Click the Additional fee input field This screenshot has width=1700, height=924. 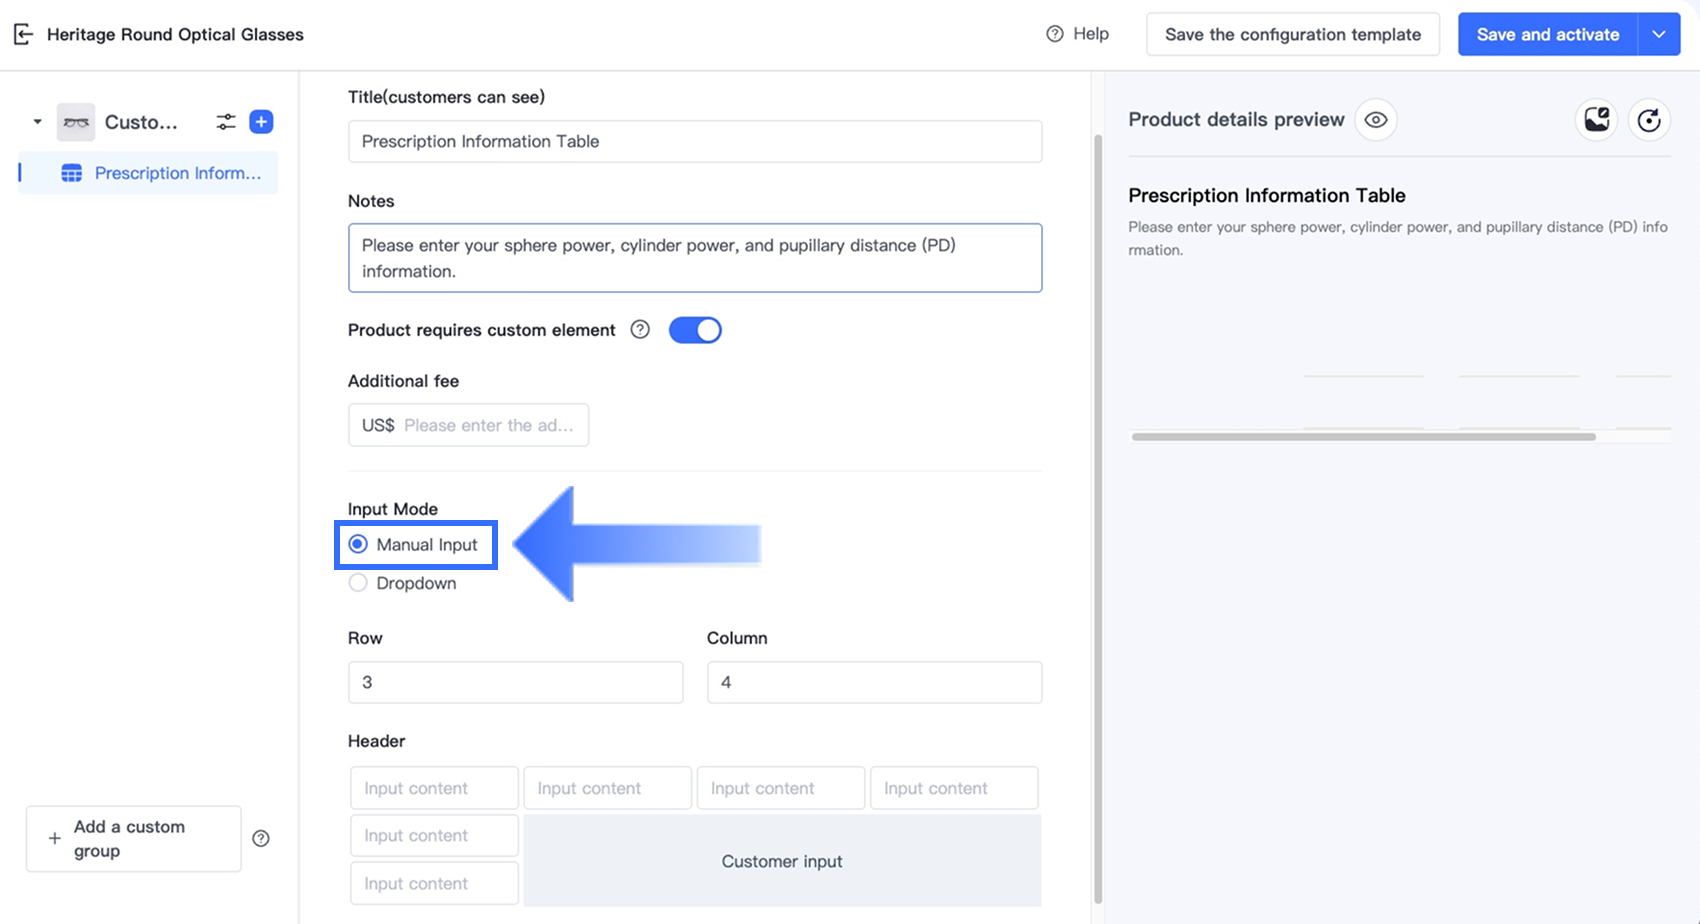click(x=488, y=425)
